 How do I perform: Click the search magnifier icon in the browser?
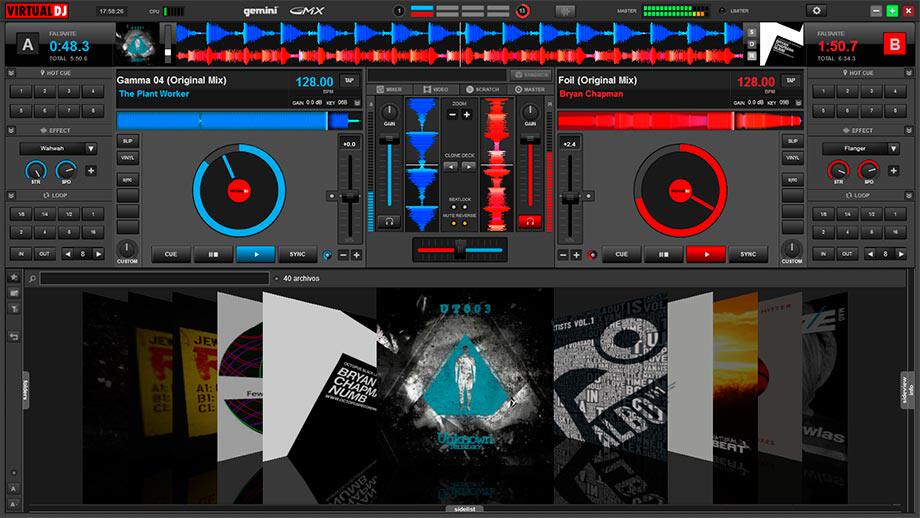(x=32, y=279)
